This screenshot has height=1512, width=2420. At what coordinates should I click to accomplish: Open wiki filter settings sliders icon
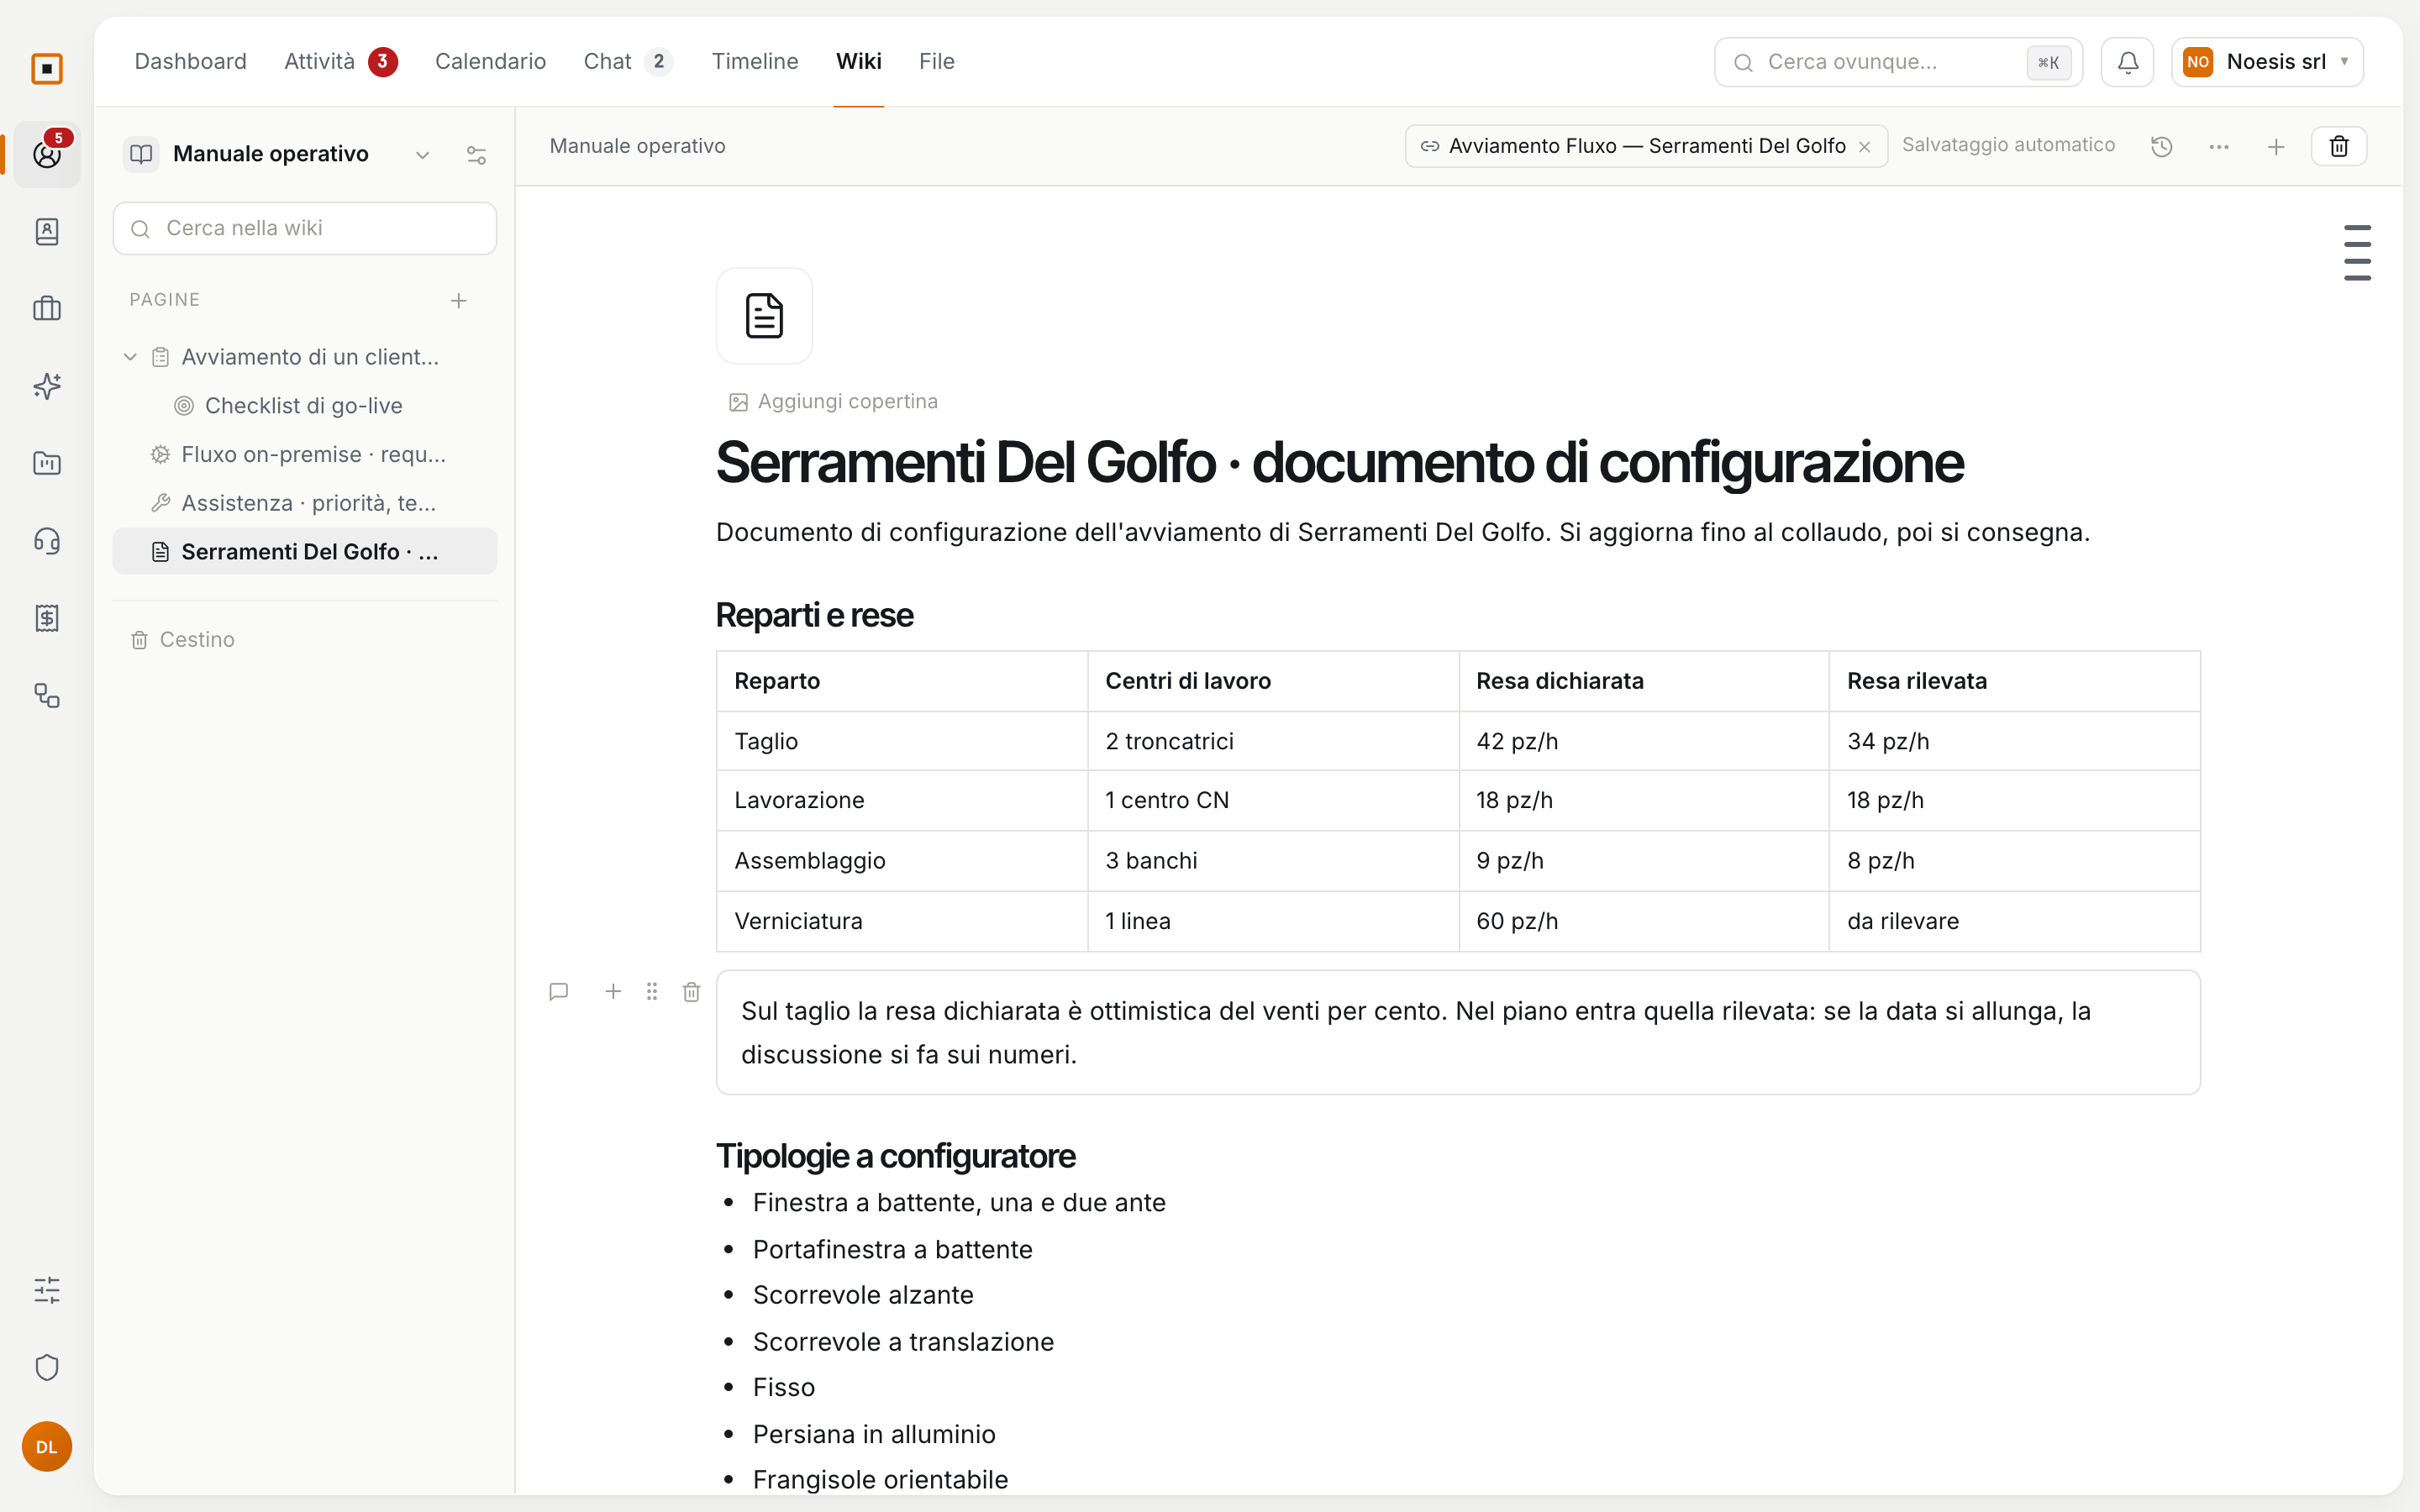pyautogui.click(x=476, y=155)
